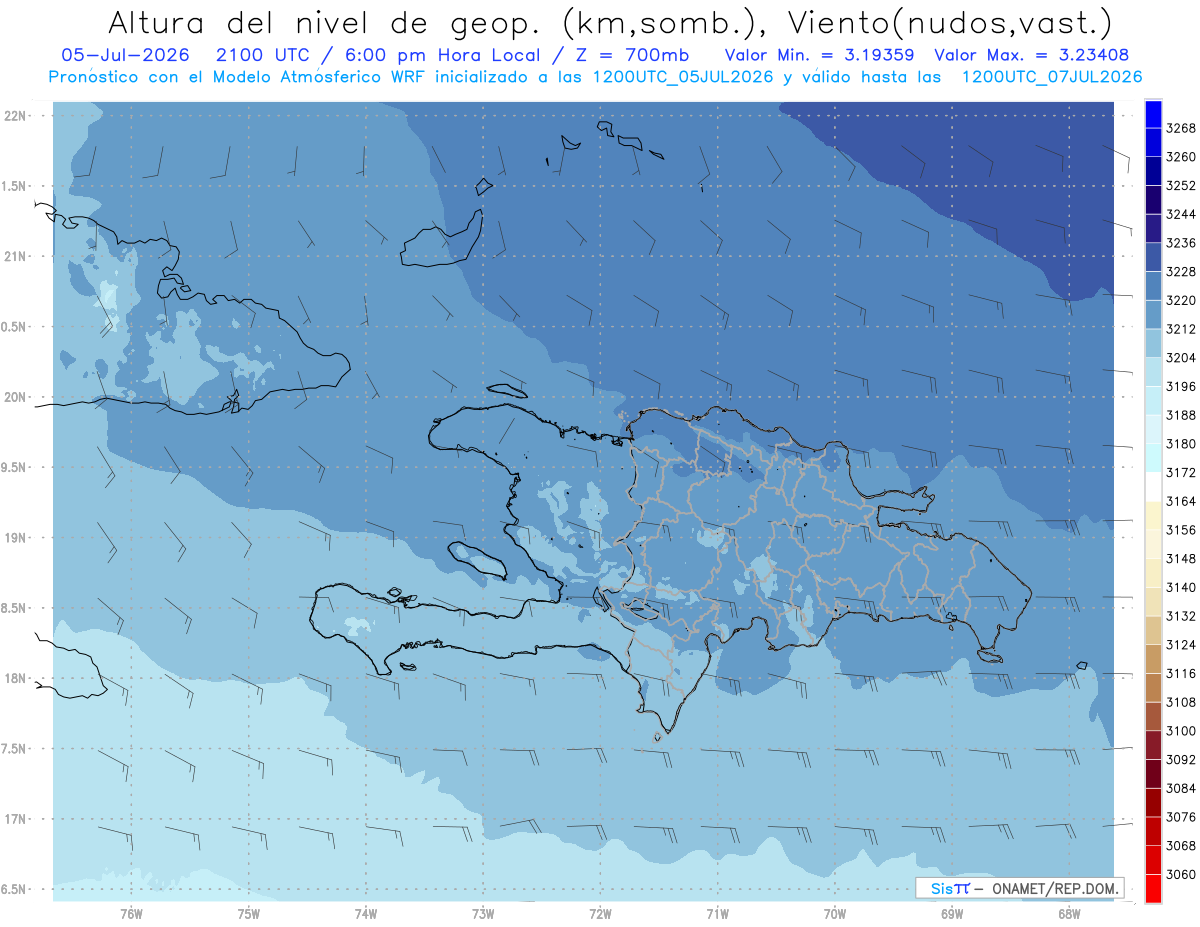Image resolution: width=1200 pixels, height=927 pixels.
Task: Click the '7.5N' latitude tick label
Action: 14,749
